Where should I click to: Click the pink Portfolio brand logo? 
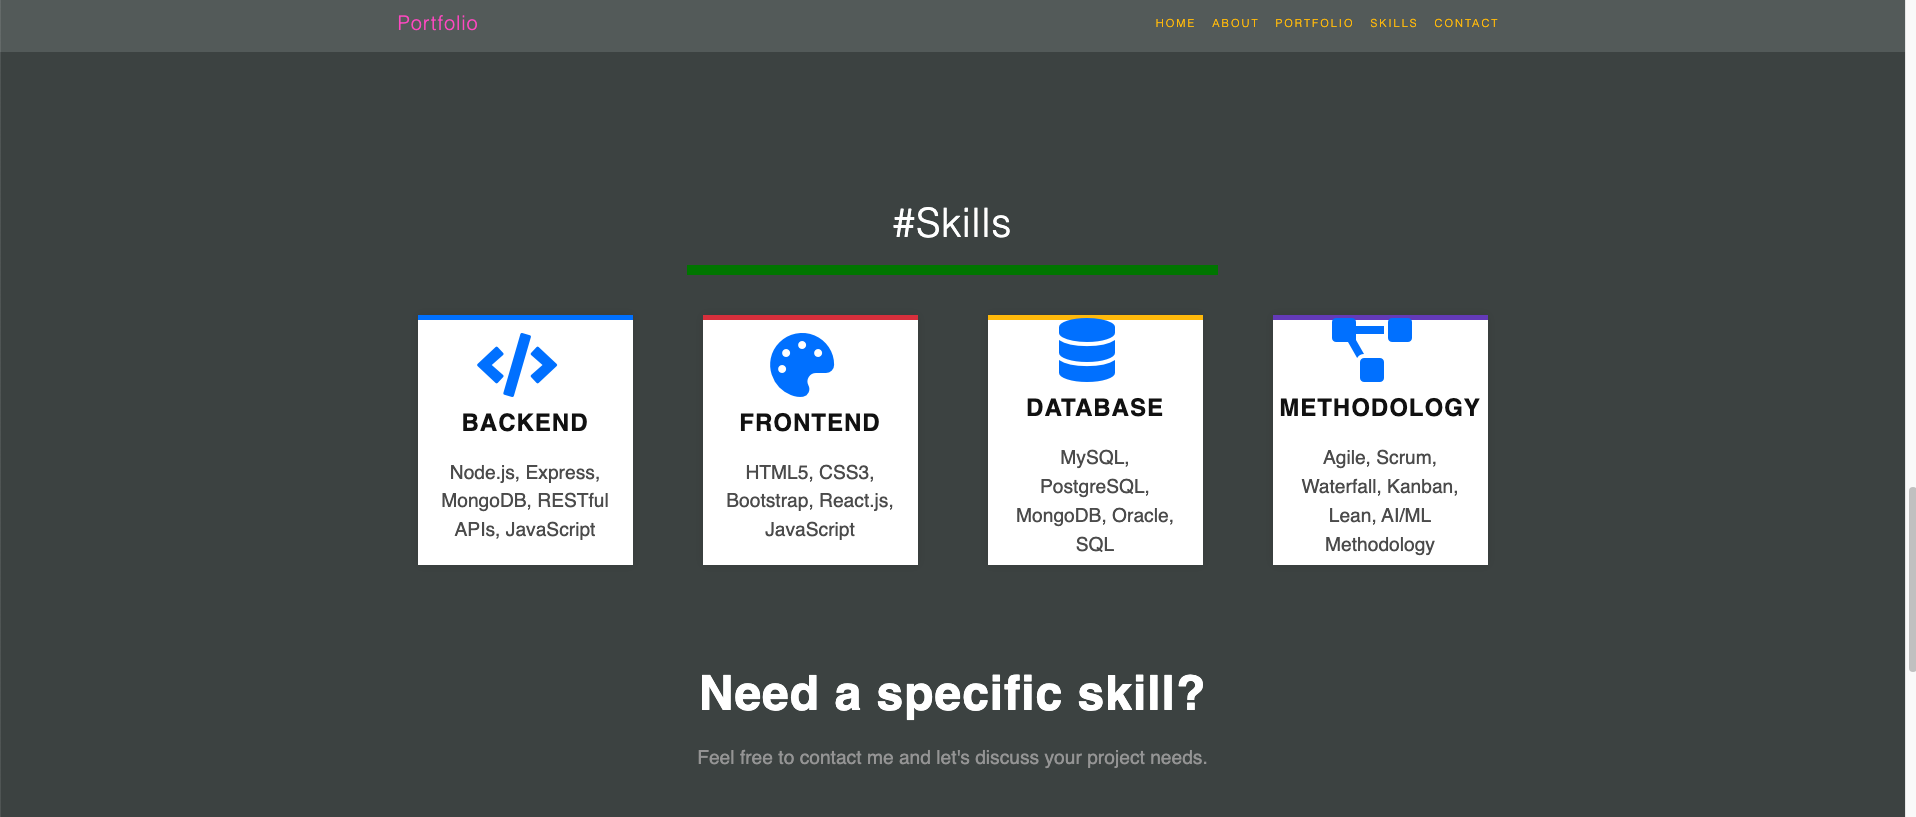[x=438, y=23]
